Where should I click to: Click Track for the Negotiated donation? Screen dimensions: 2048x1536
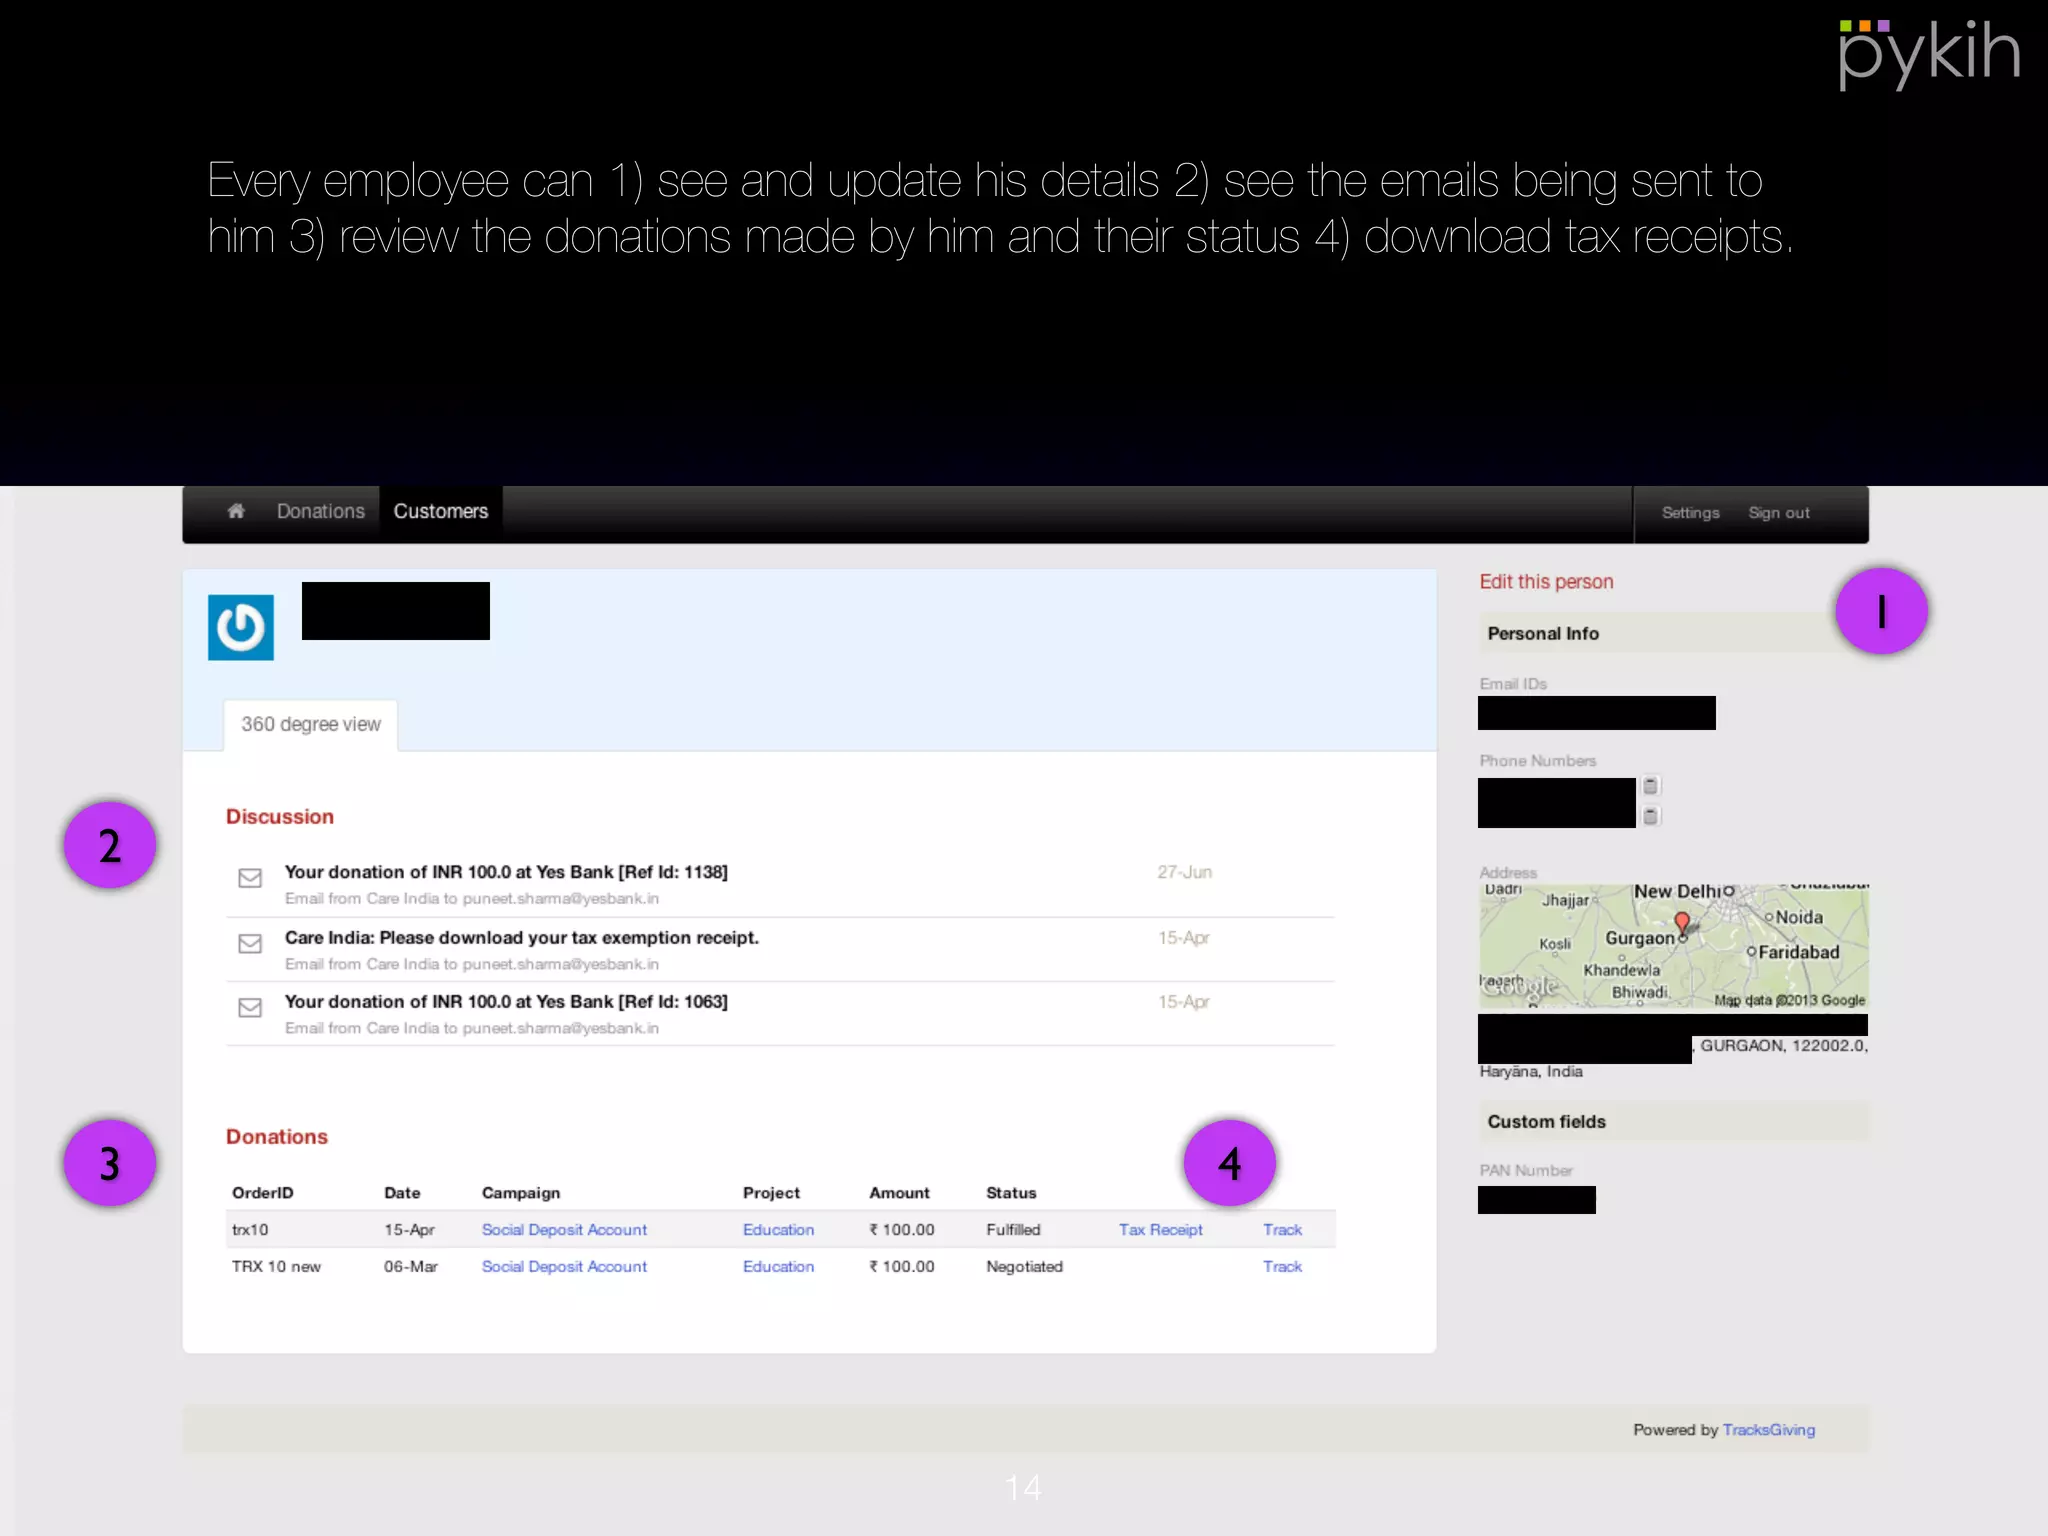(1282, 1267)
